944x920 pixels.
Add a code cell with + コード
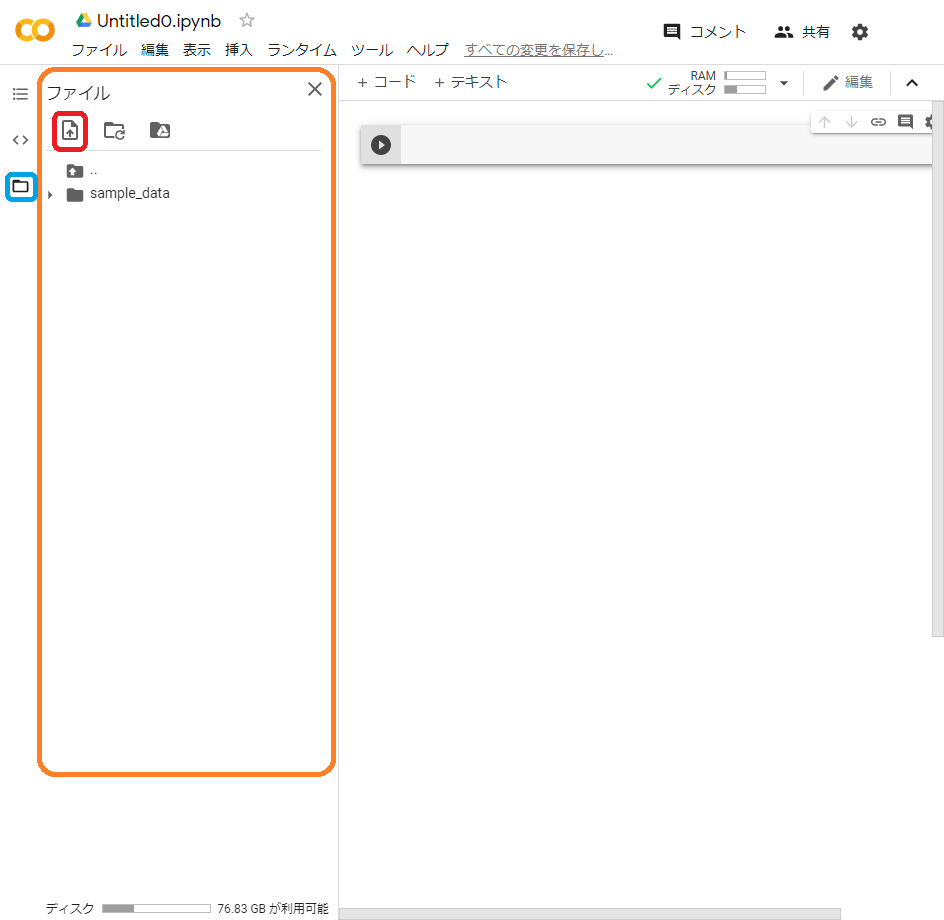click(387, 82)
